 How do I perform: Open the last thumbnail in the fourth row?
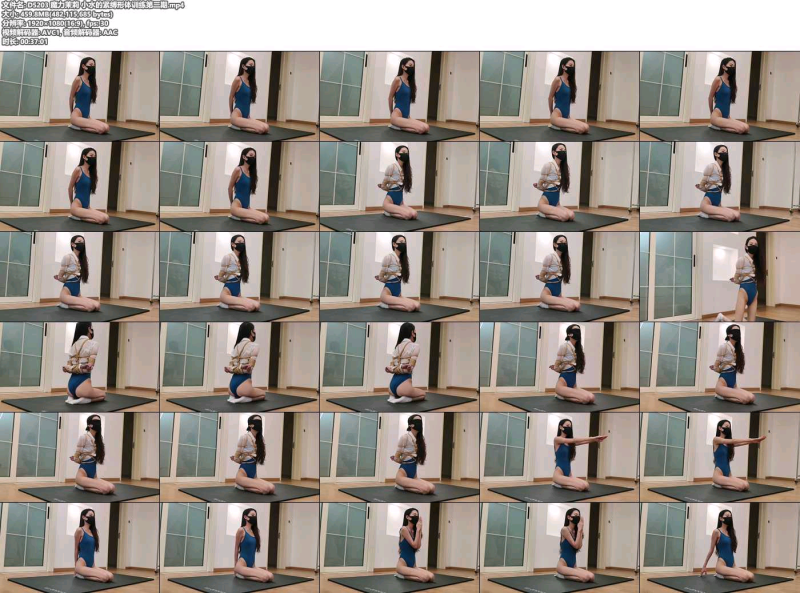[720, 367]
